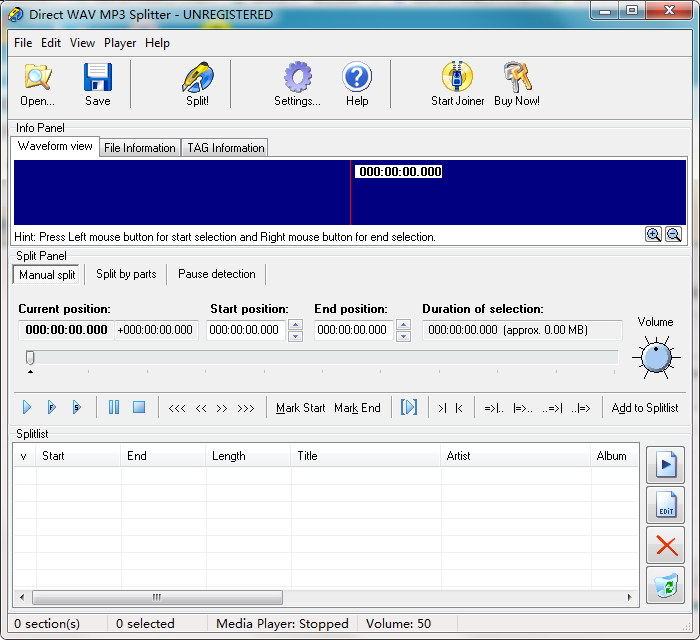This screenshot has width=700, height=640.
Task: Start playback with the Play button
Action: pyautogui.click(x=27, y=407)
